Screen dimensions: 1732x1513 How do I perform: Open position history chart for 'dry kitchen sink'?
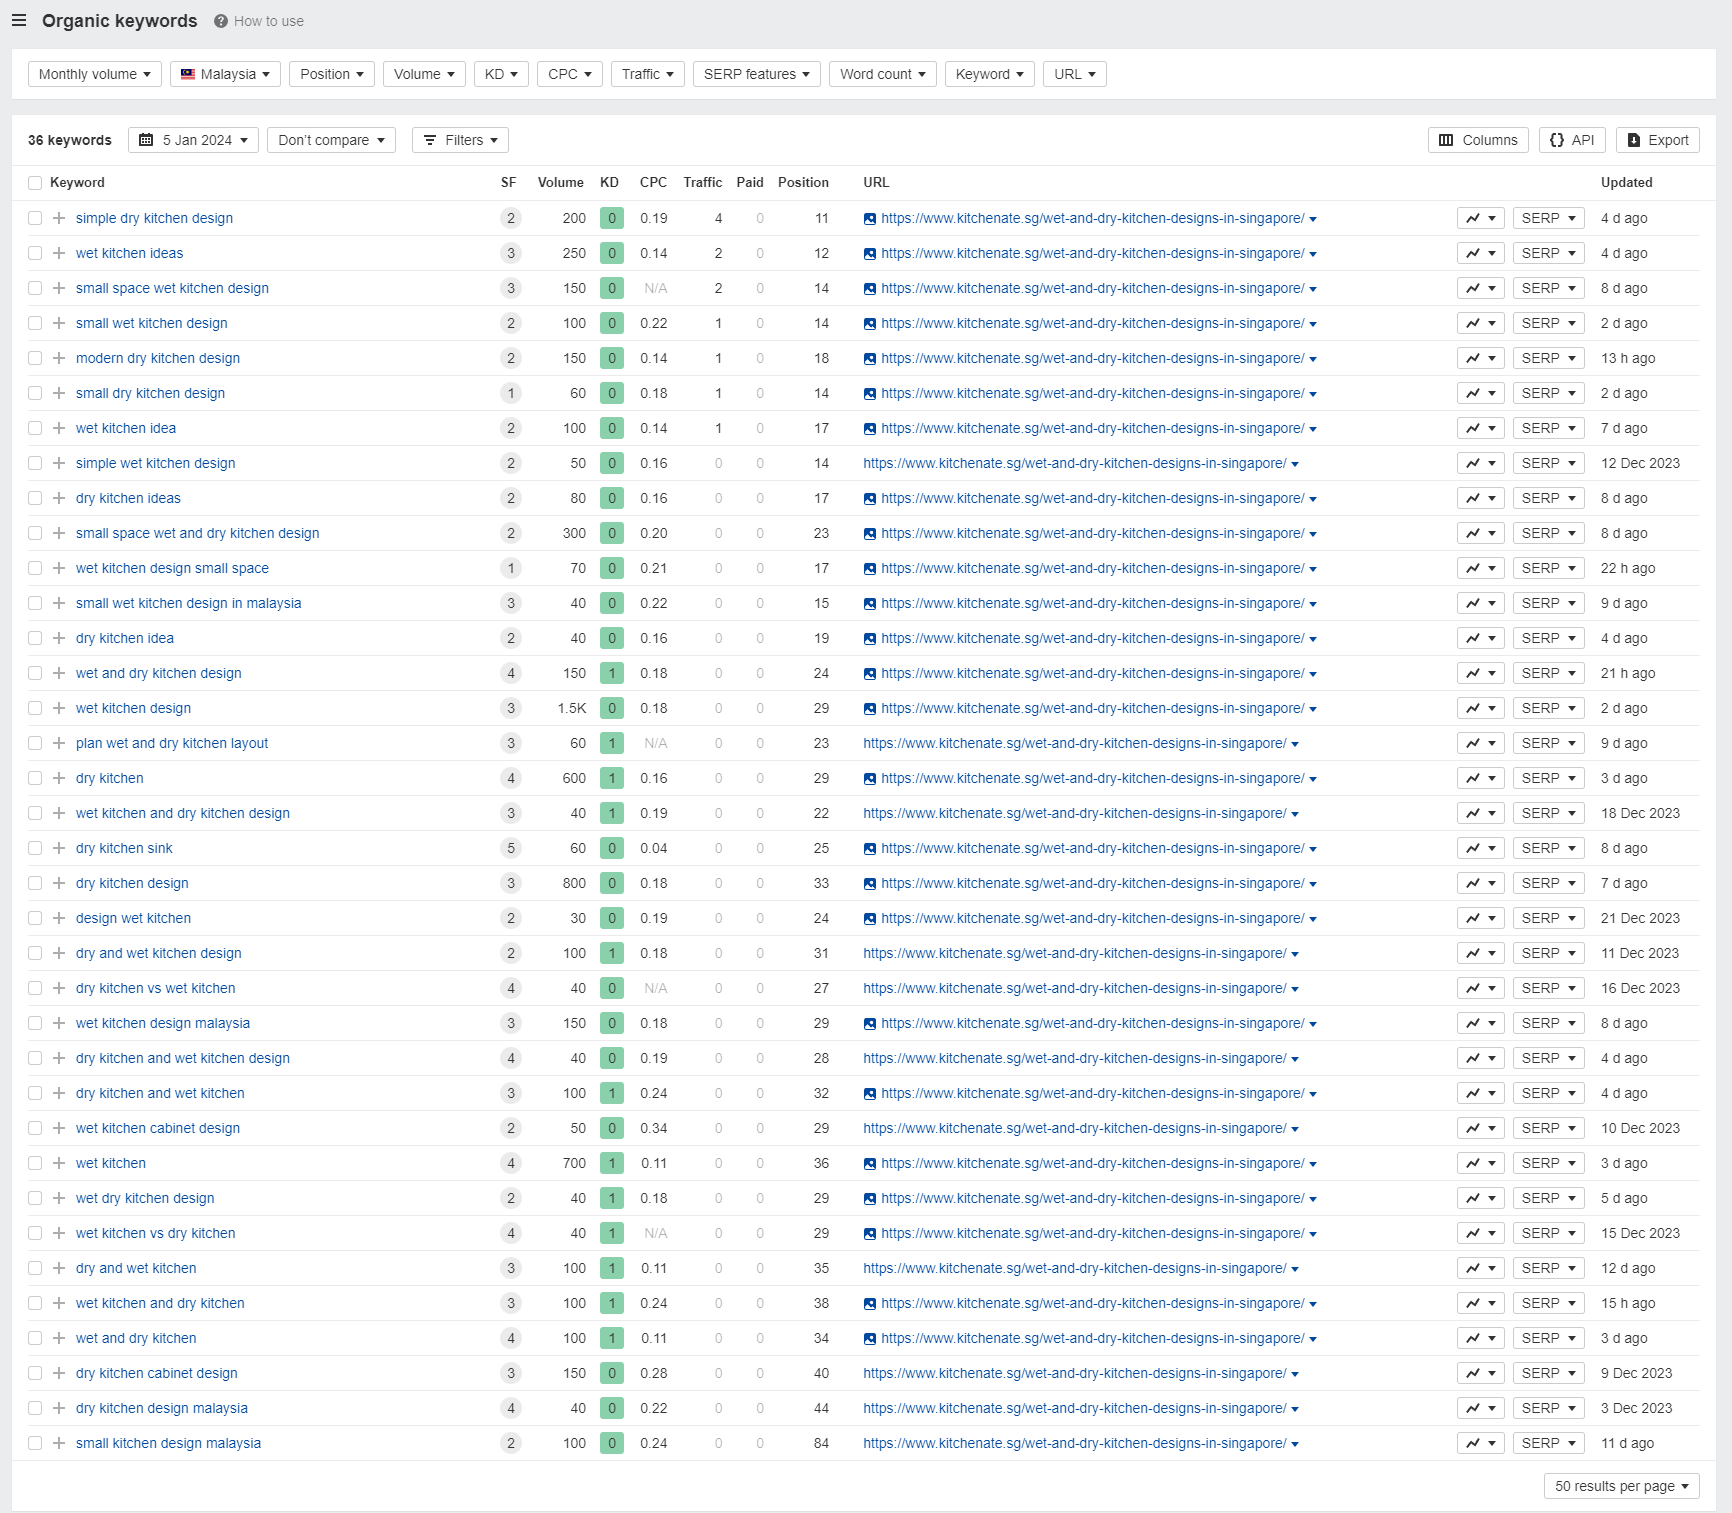(x=1480, y=848)
